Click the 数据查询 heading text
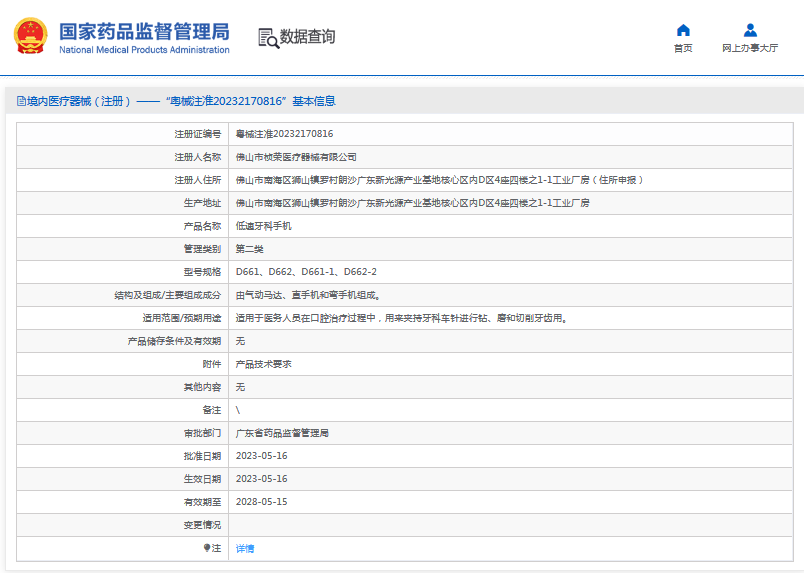Viewport: 804px width, 573px height. pos(307,37)
